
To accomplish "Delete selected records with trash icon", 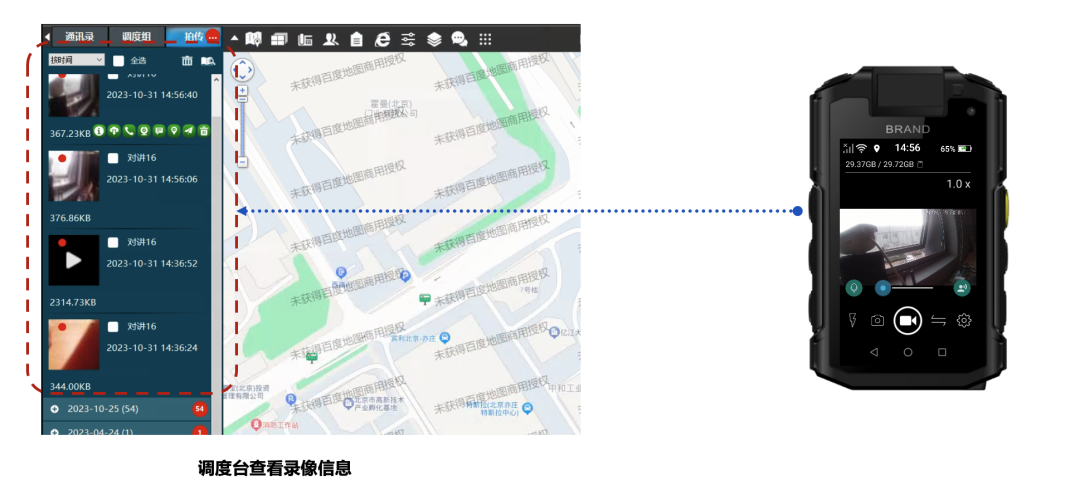I will (x=187, y=61).
